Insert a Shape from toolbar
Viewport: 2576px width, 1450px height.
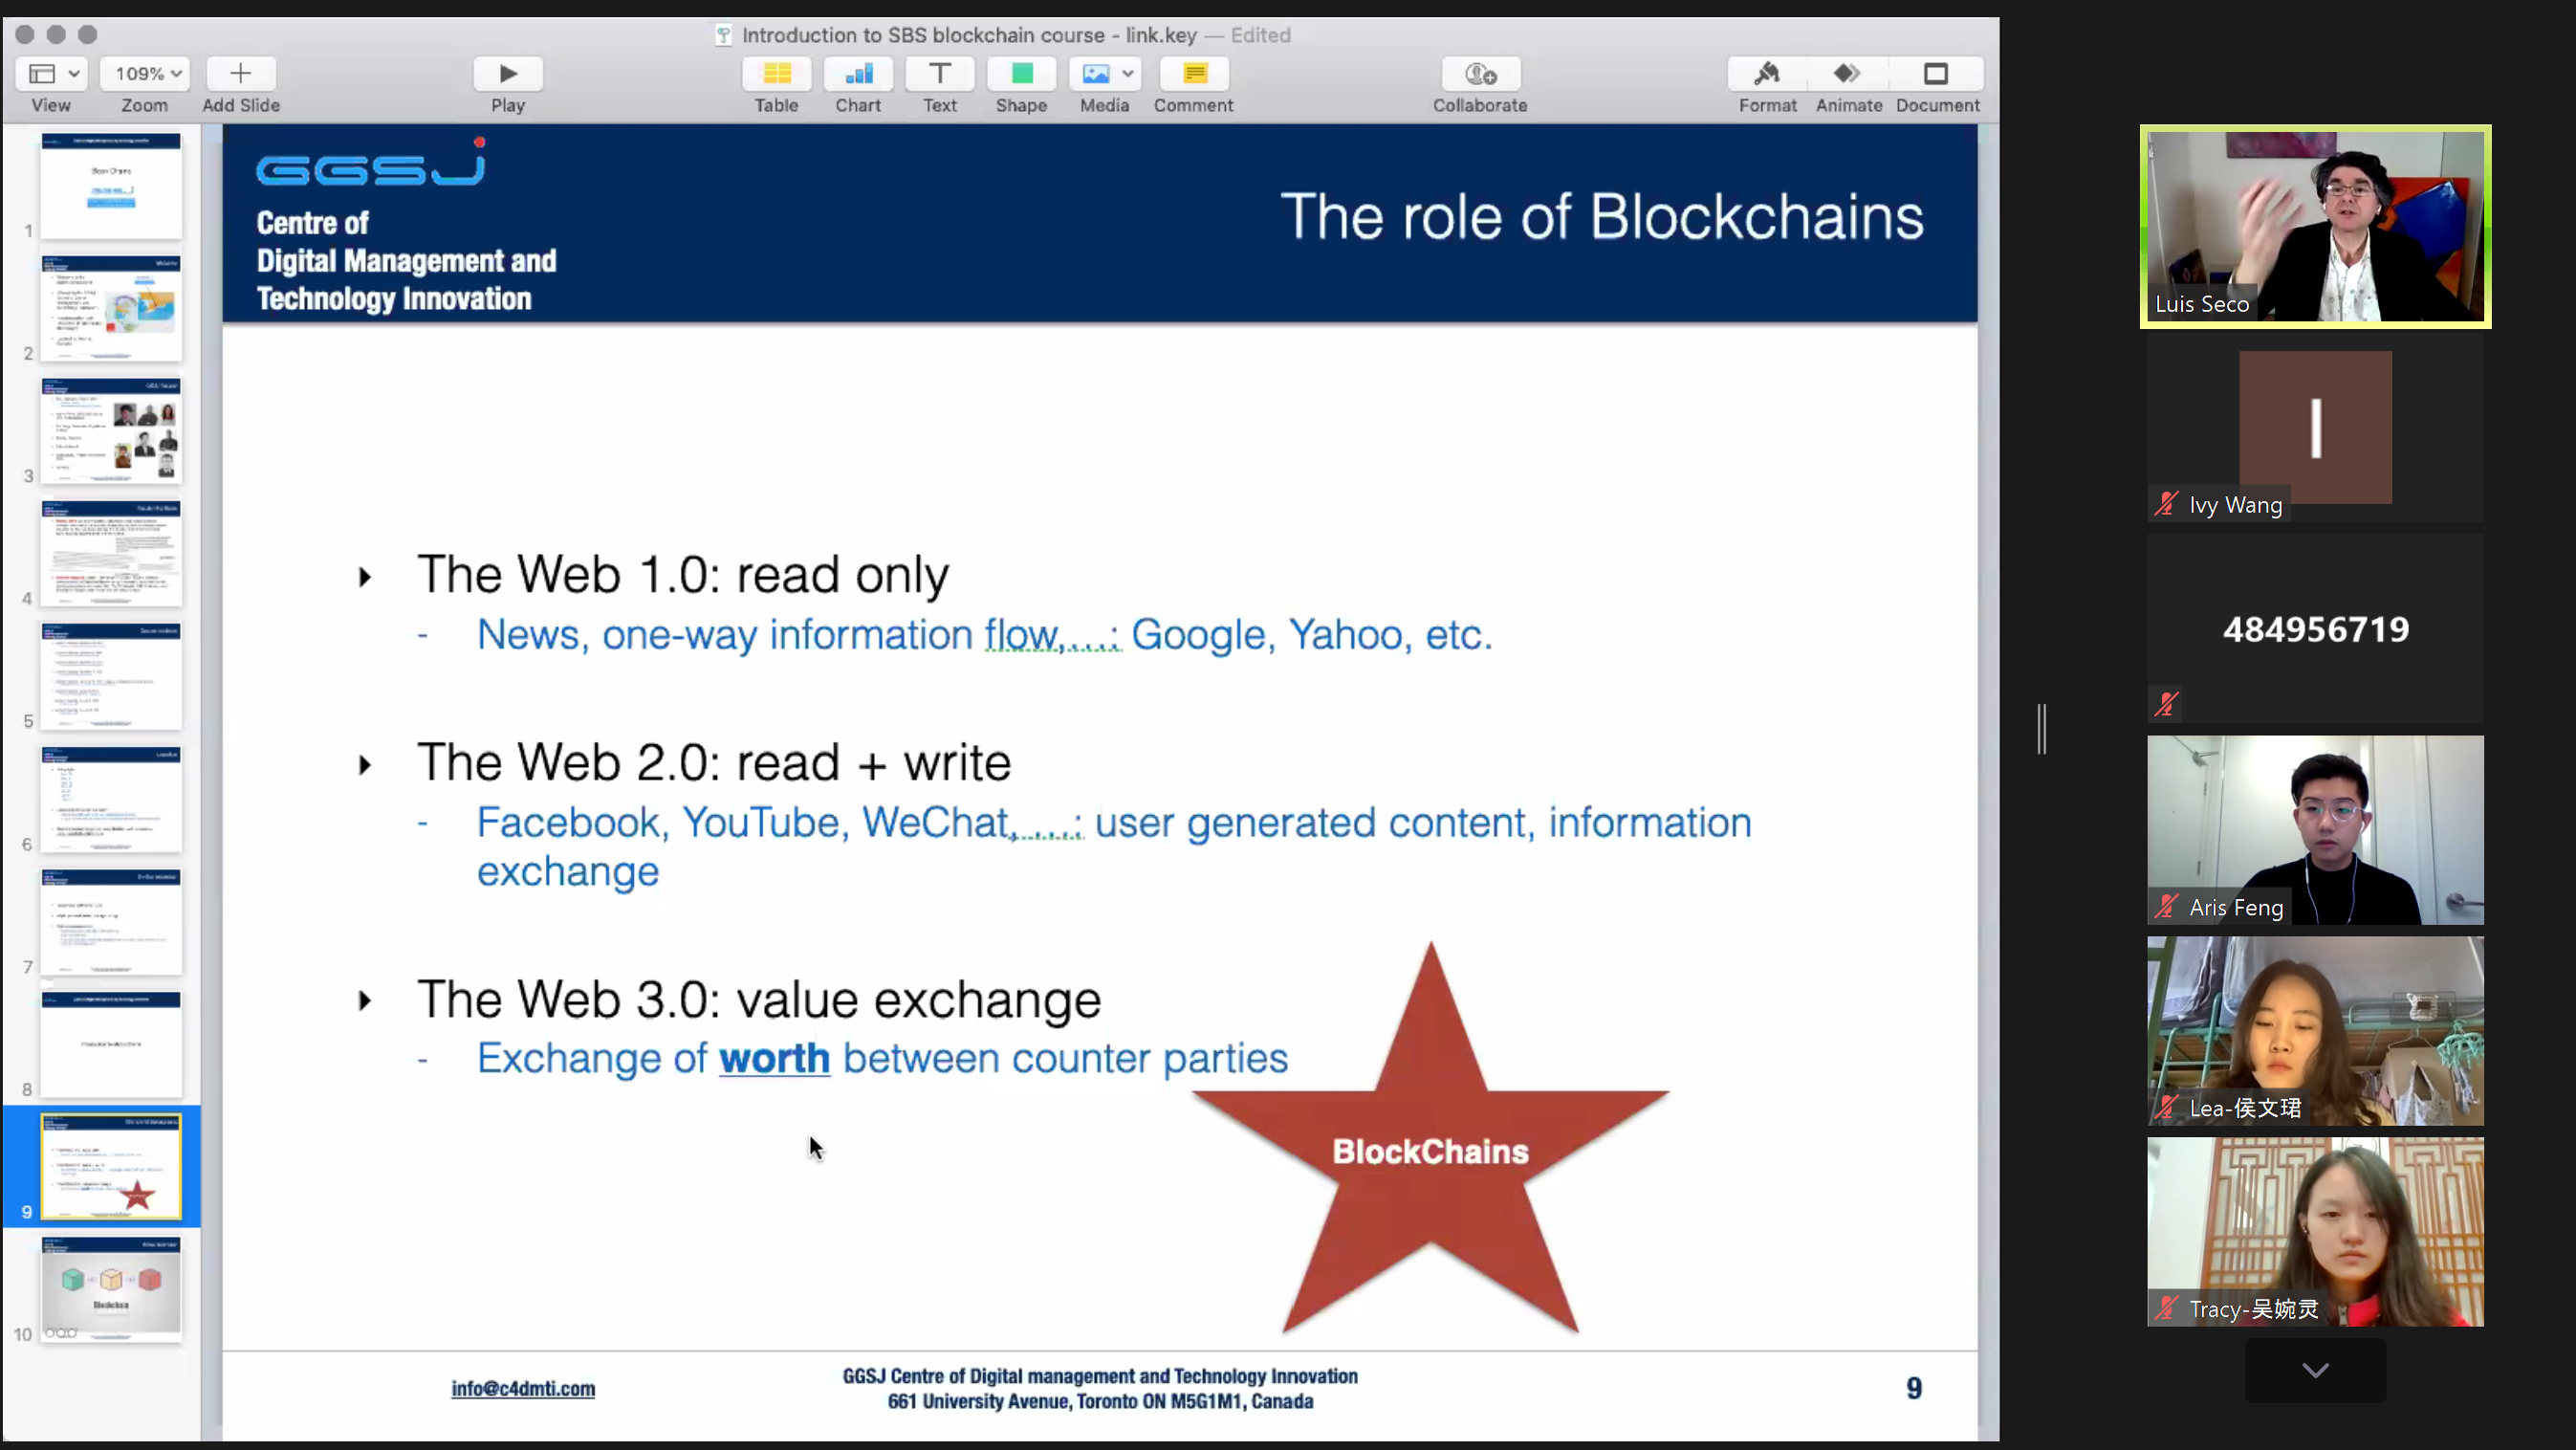click(x=1021, y=73)
